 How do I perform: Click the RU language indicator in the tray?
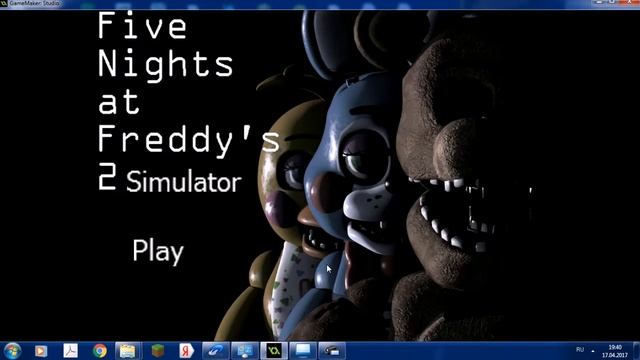coord(580,350)
